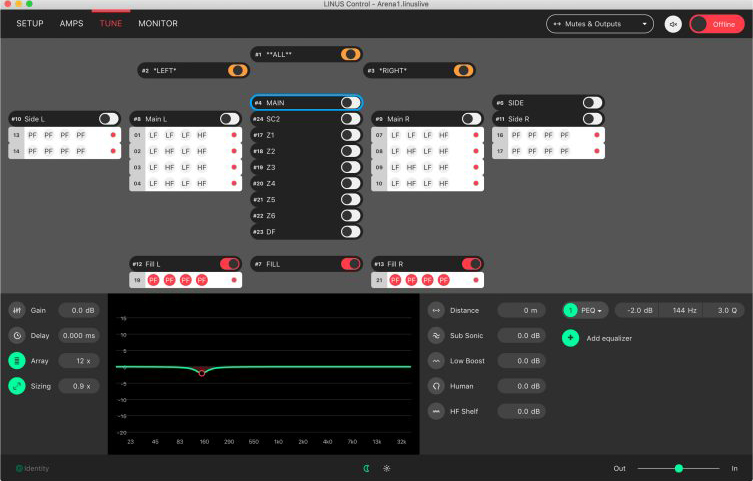Toggle the *LEFT* group switch
The image size is (753, 481).
point(238,71)
